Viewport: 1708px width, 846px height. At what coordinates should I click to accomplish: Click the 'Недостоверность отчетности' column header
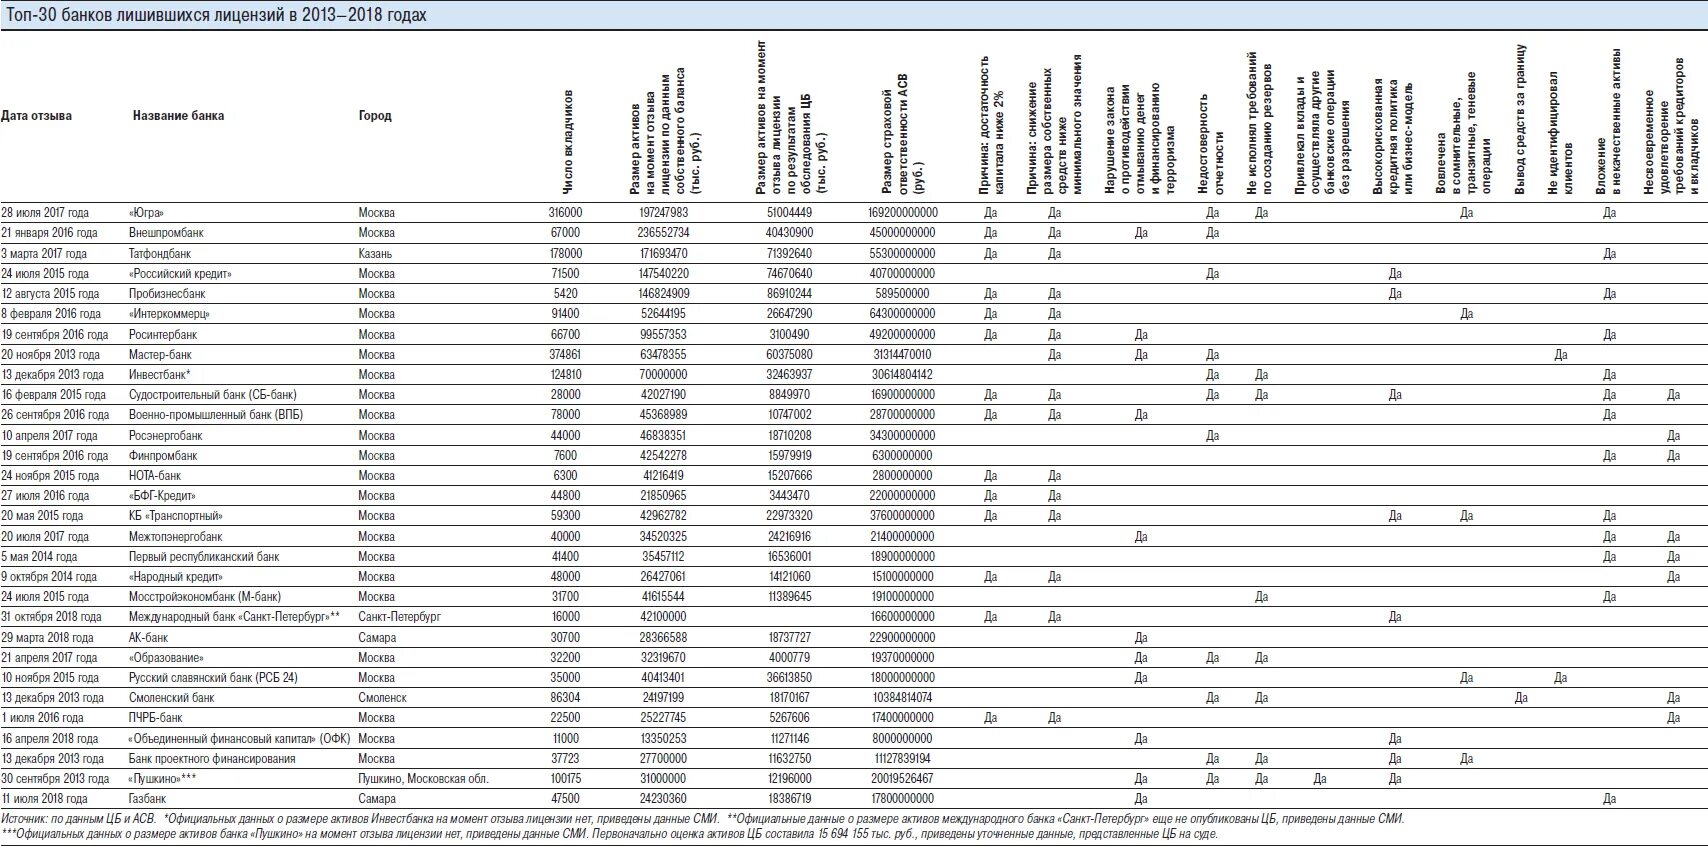coord(1210,144)
